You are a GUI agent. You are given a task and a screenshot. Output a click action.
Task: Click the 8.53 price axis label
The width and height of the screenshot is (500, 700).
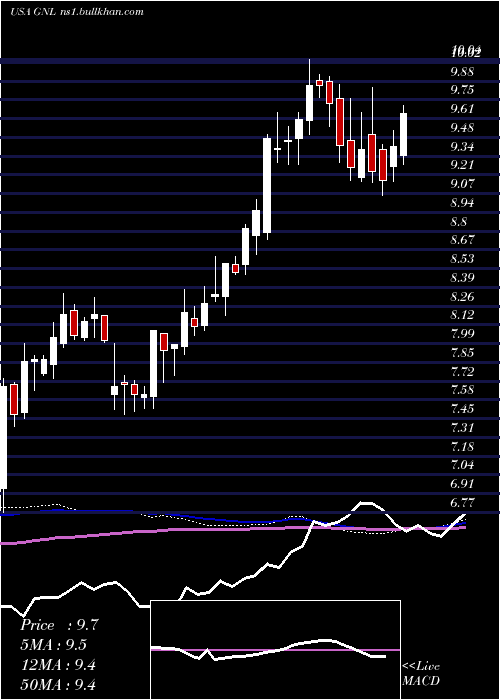(x=464, y=259)
